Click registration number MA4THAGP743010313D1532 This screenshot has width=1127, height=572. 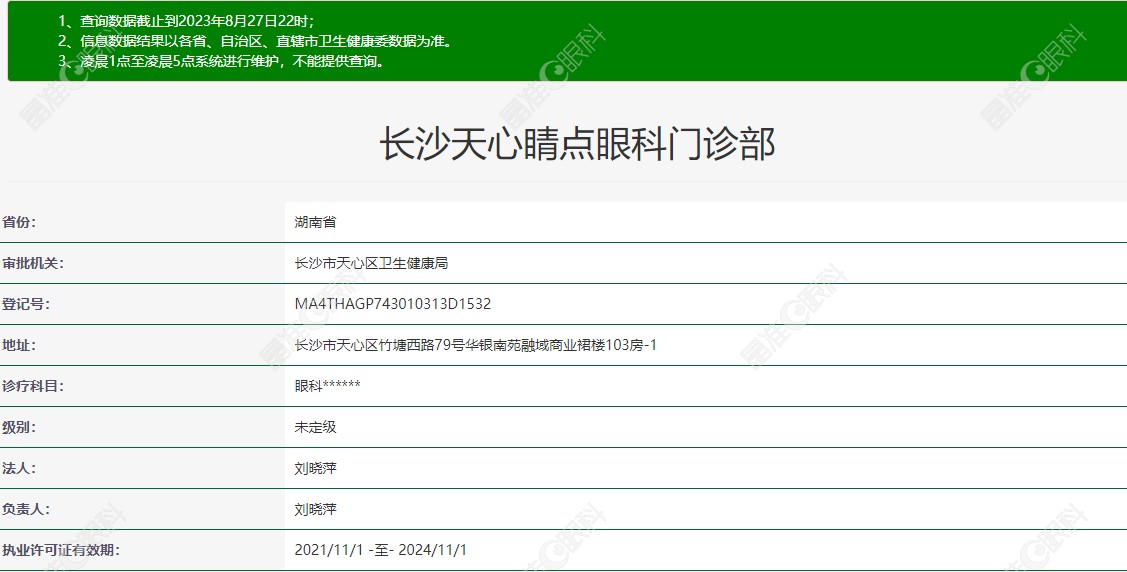pos(393,304)
